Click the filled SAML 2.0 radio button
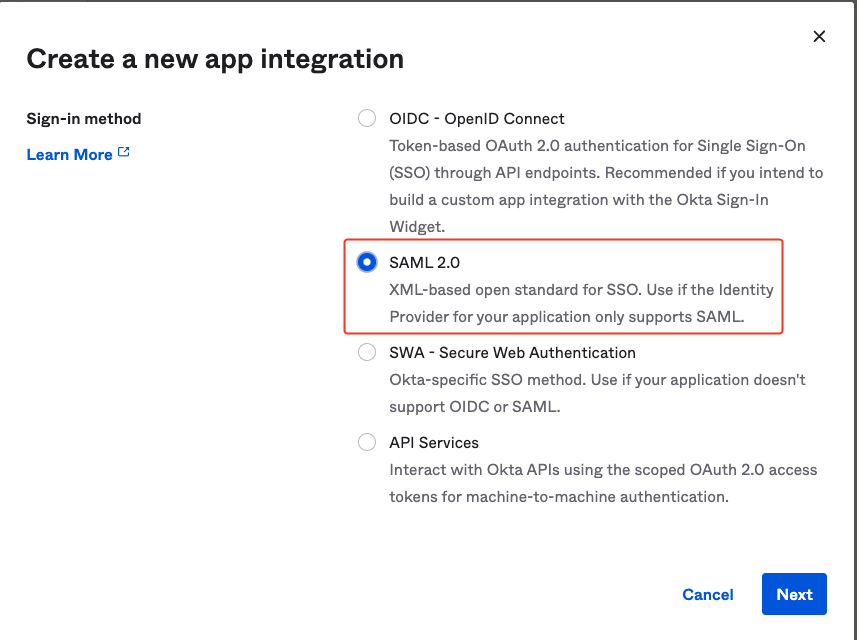857x640 pixels. pos(367,262)
